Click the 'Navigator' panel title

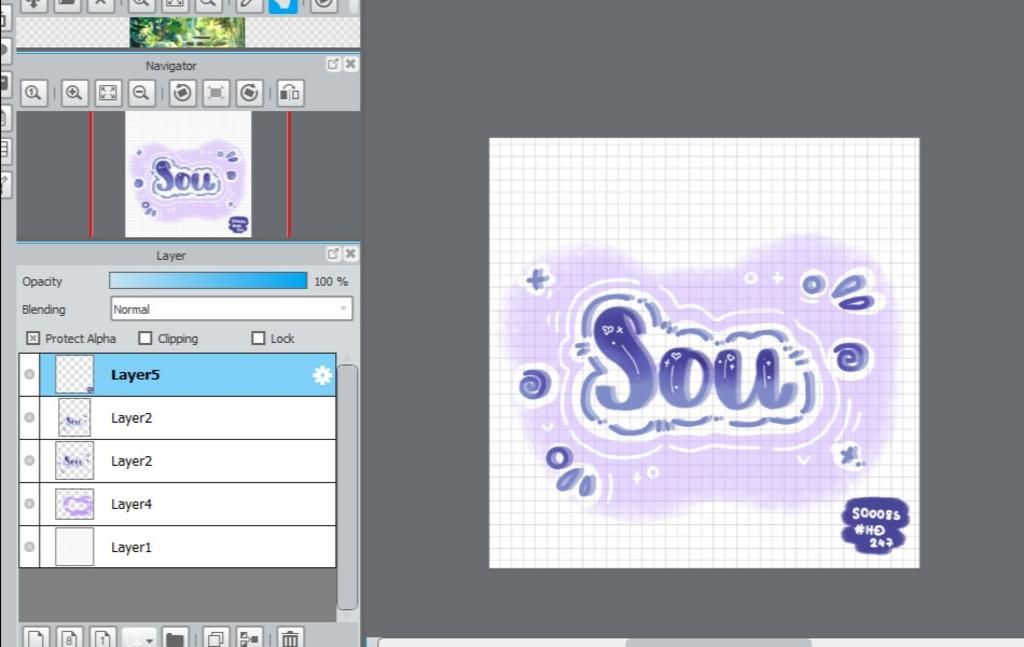(x=170, y=66)
